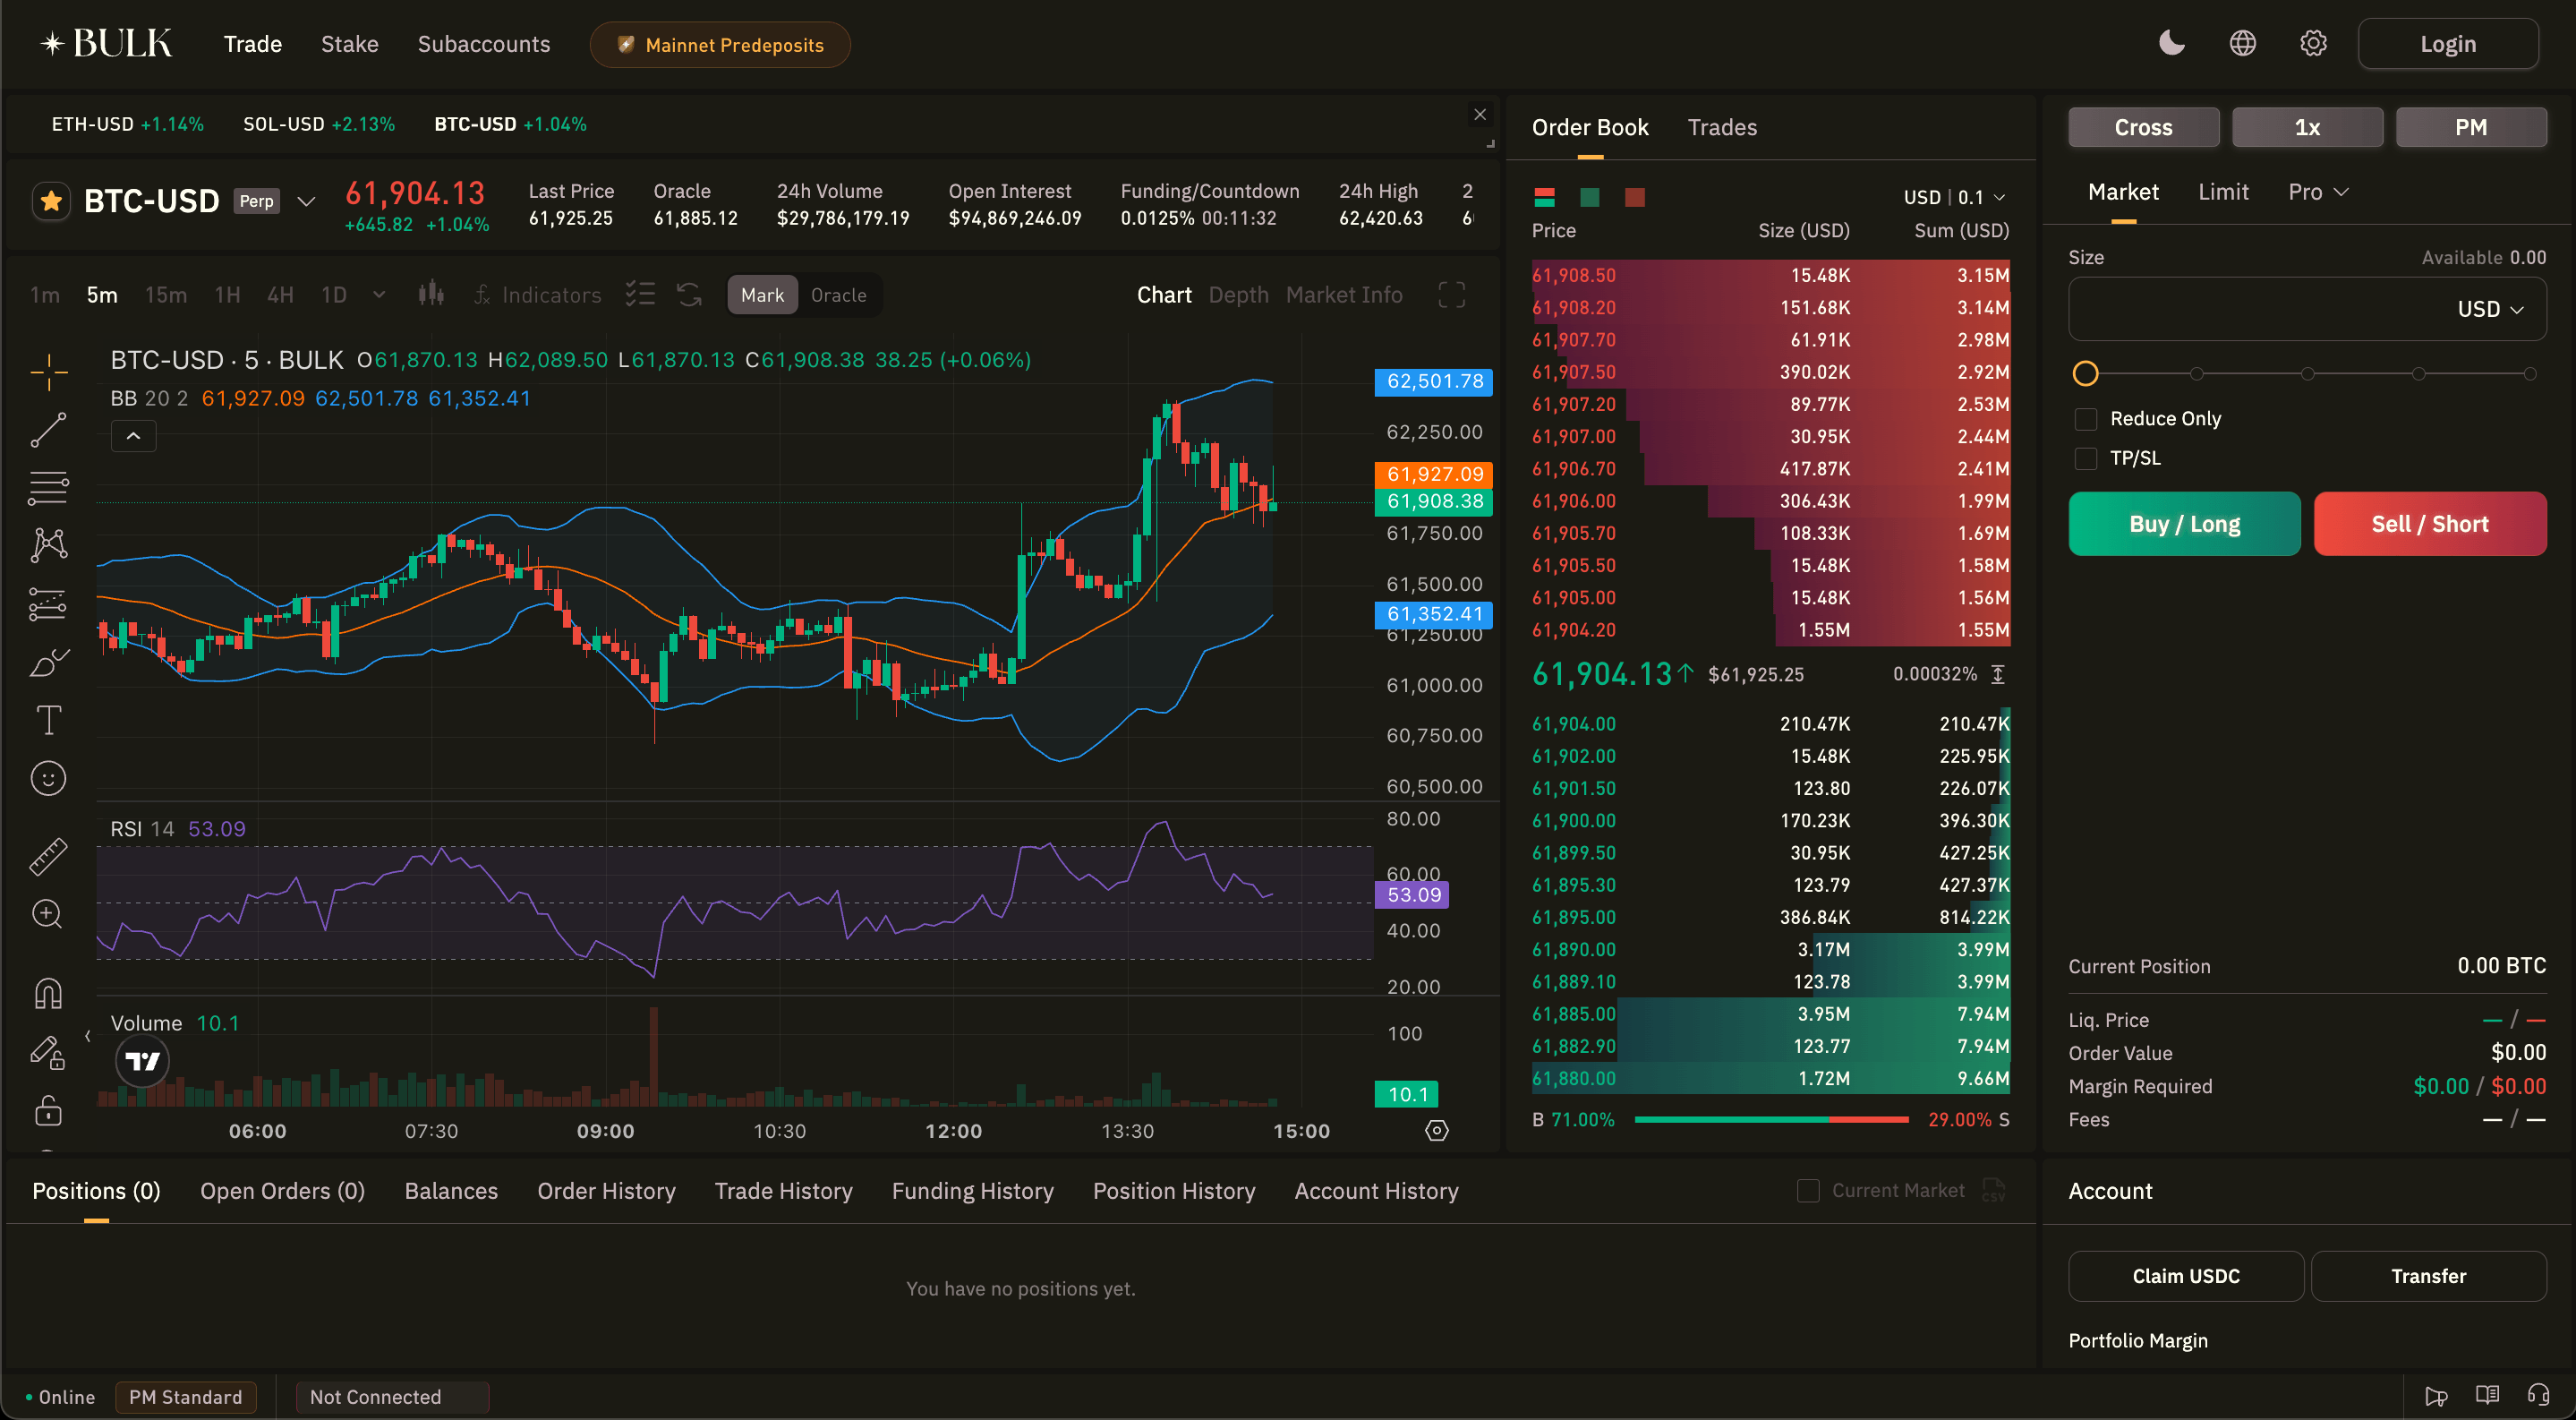Expand the BTC-USD market selector chevron
This screenshot has height=1420, width=2576.
click(307, 201)
